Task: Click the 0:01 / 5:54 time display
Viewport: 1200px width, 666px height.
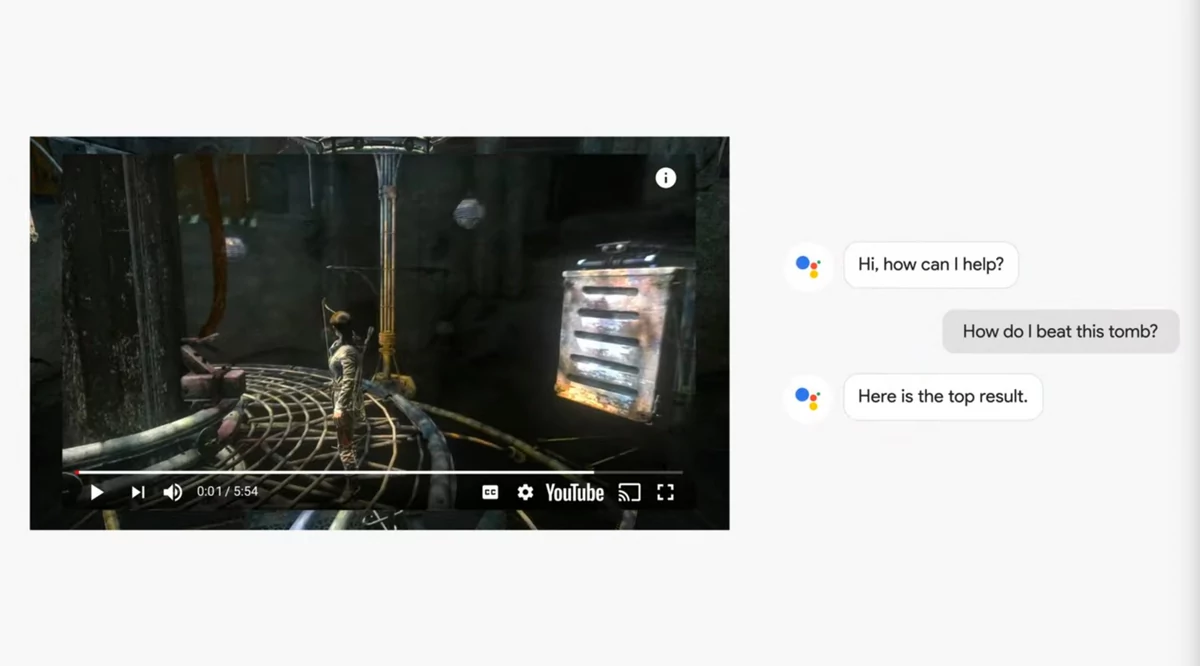Action: point(227,492)
